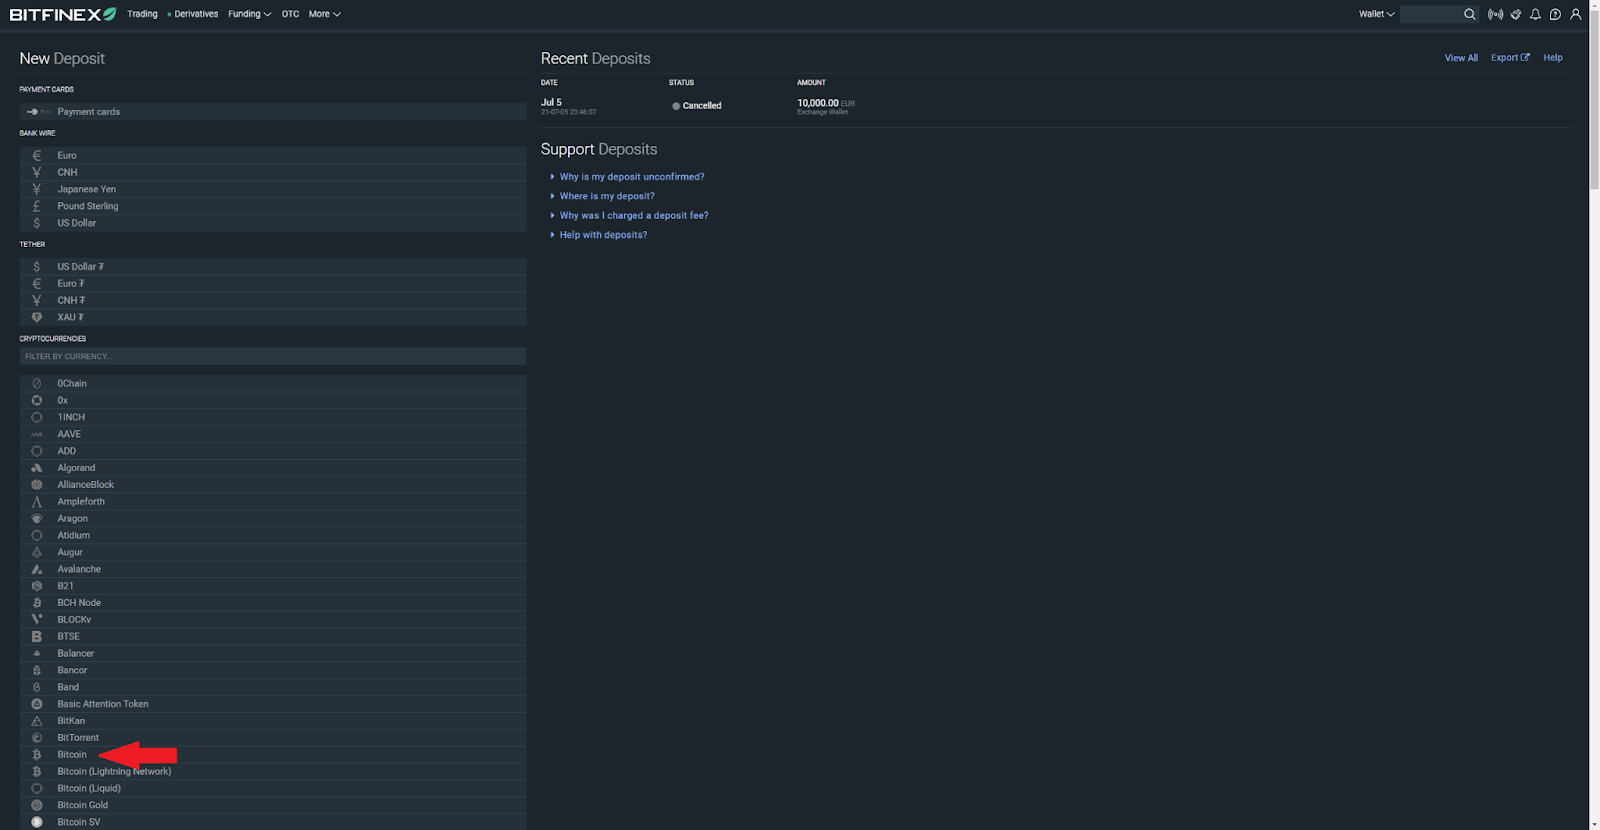Click the bank wire Euro symbol icon

pyautogui.click(x=37, y=155)
